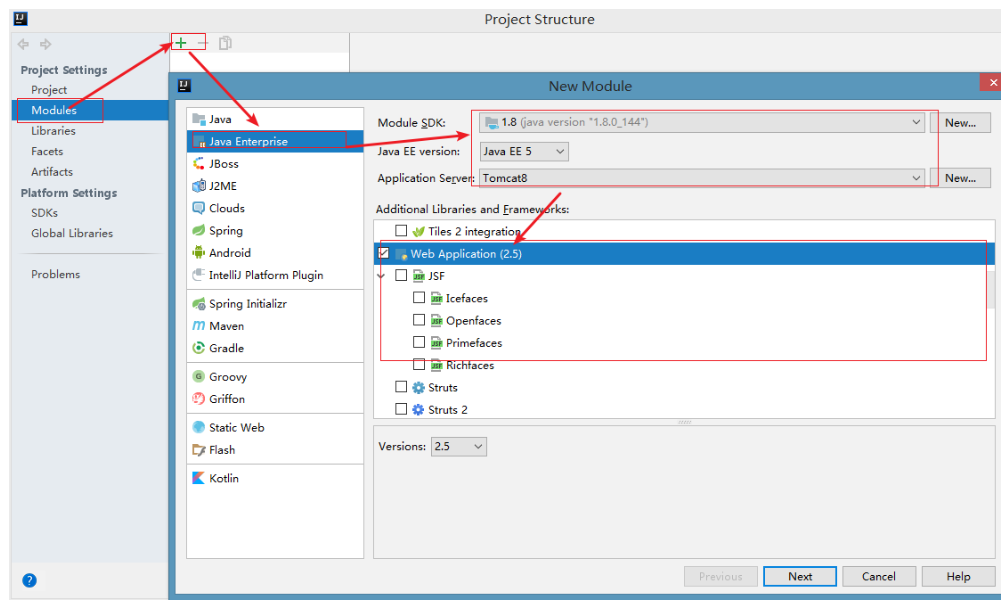Viewport: 1007px width, 606px height.
Task: Collapse the JSF tree node
Action: tap(381, 276)
